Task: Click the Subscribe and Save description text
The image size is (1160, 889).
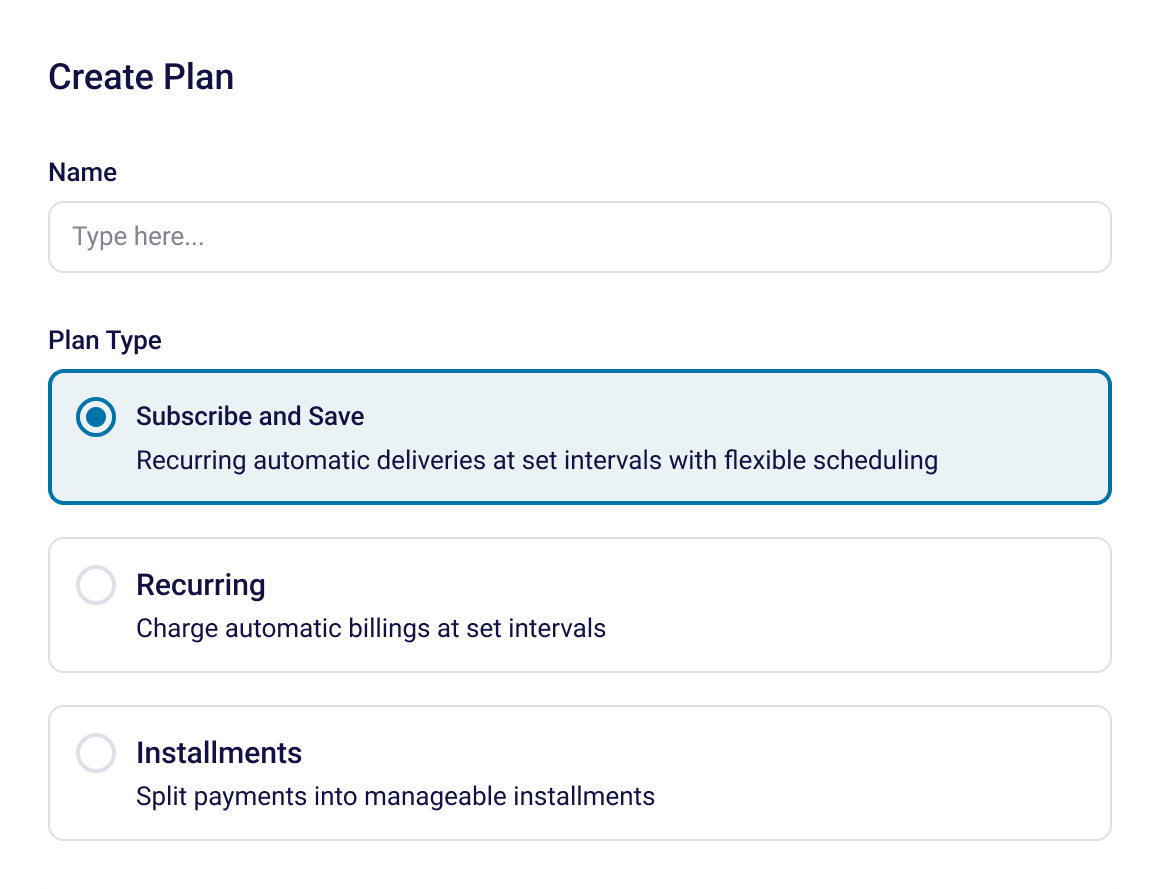Action: [x=537, y=460]
